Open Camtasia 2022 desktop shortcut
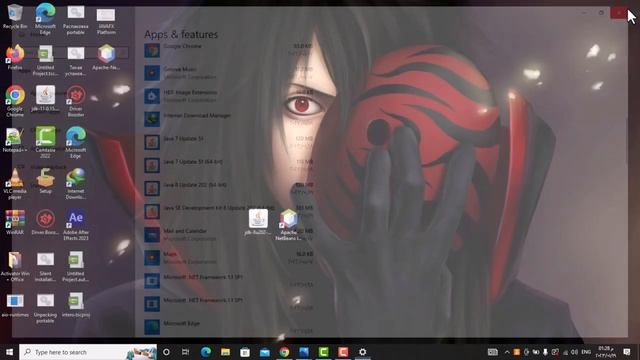The width and height of the screenshot is (640, 360). click(x=45, y=142)
